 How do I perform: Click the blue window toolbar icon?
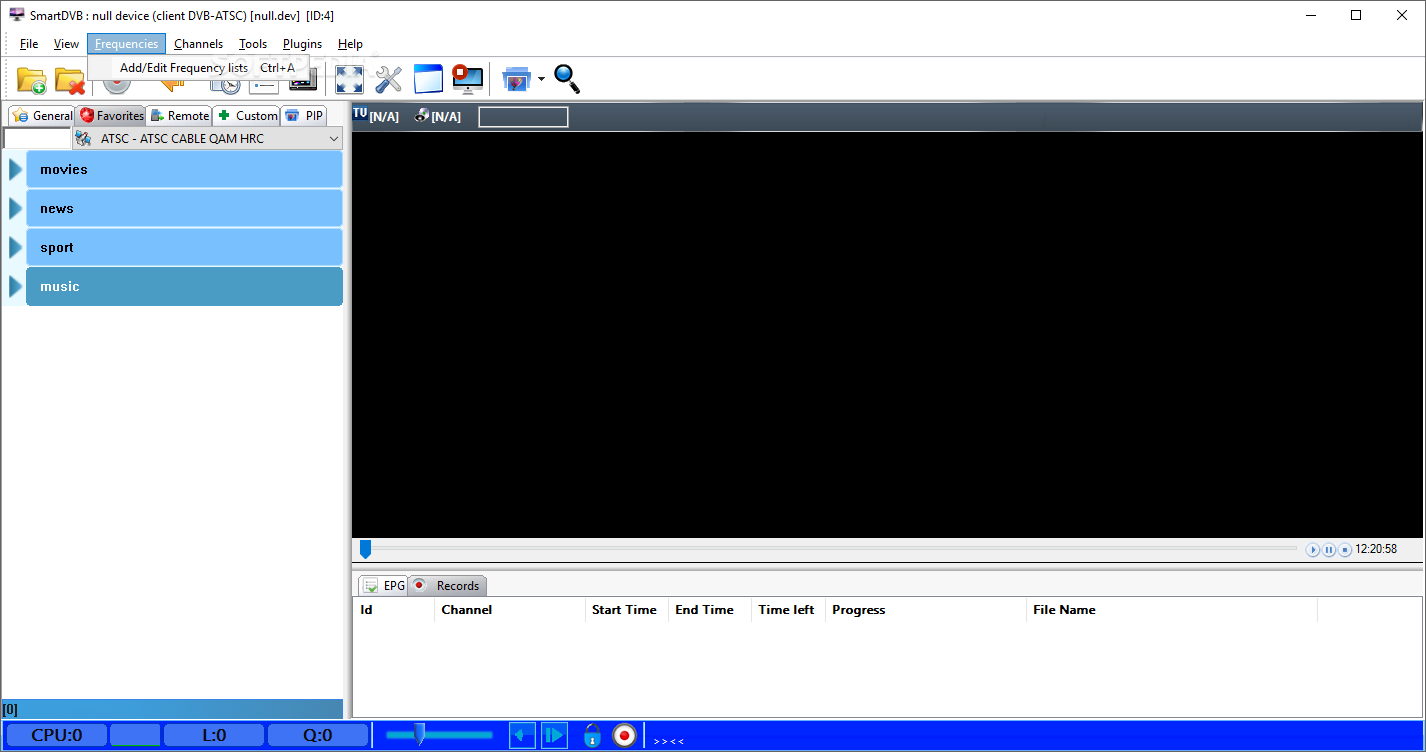click(428, 79)
